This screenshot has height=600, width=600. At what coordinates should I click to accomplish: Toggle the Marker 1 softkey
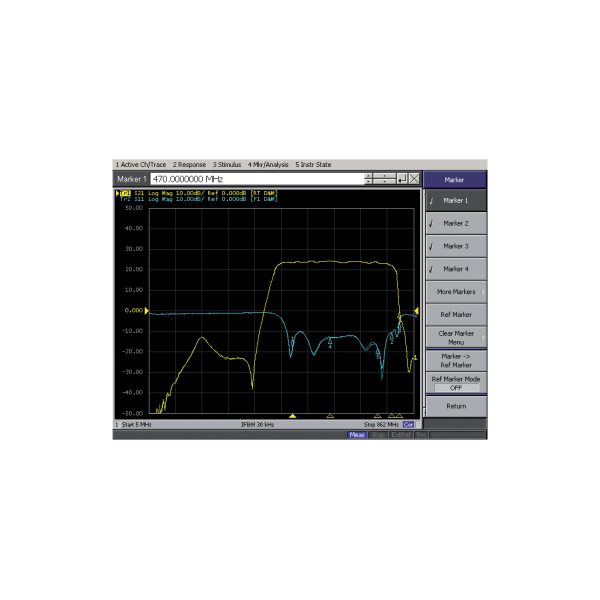point(456,201)
